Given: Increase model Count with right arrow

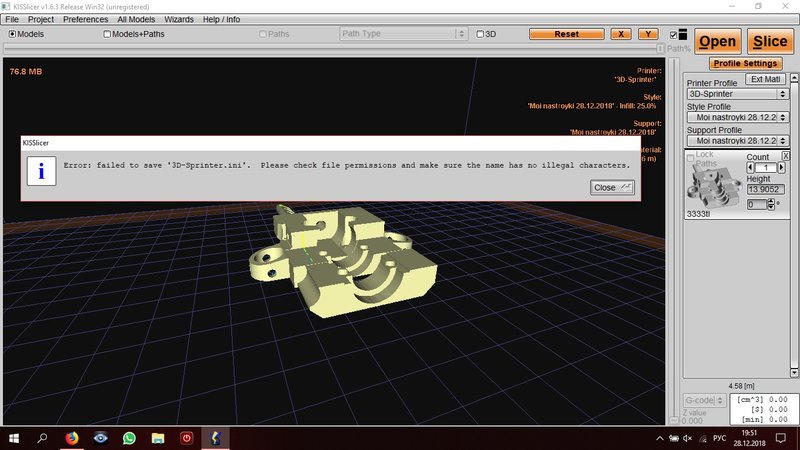Looking at the screenshot, I should (x=783, y=167).
